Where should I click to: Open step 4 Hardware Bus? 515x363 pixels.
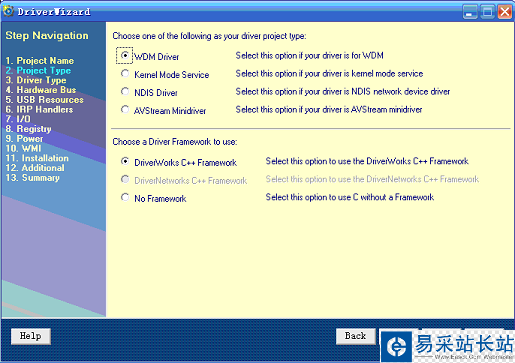pos(41,90)
